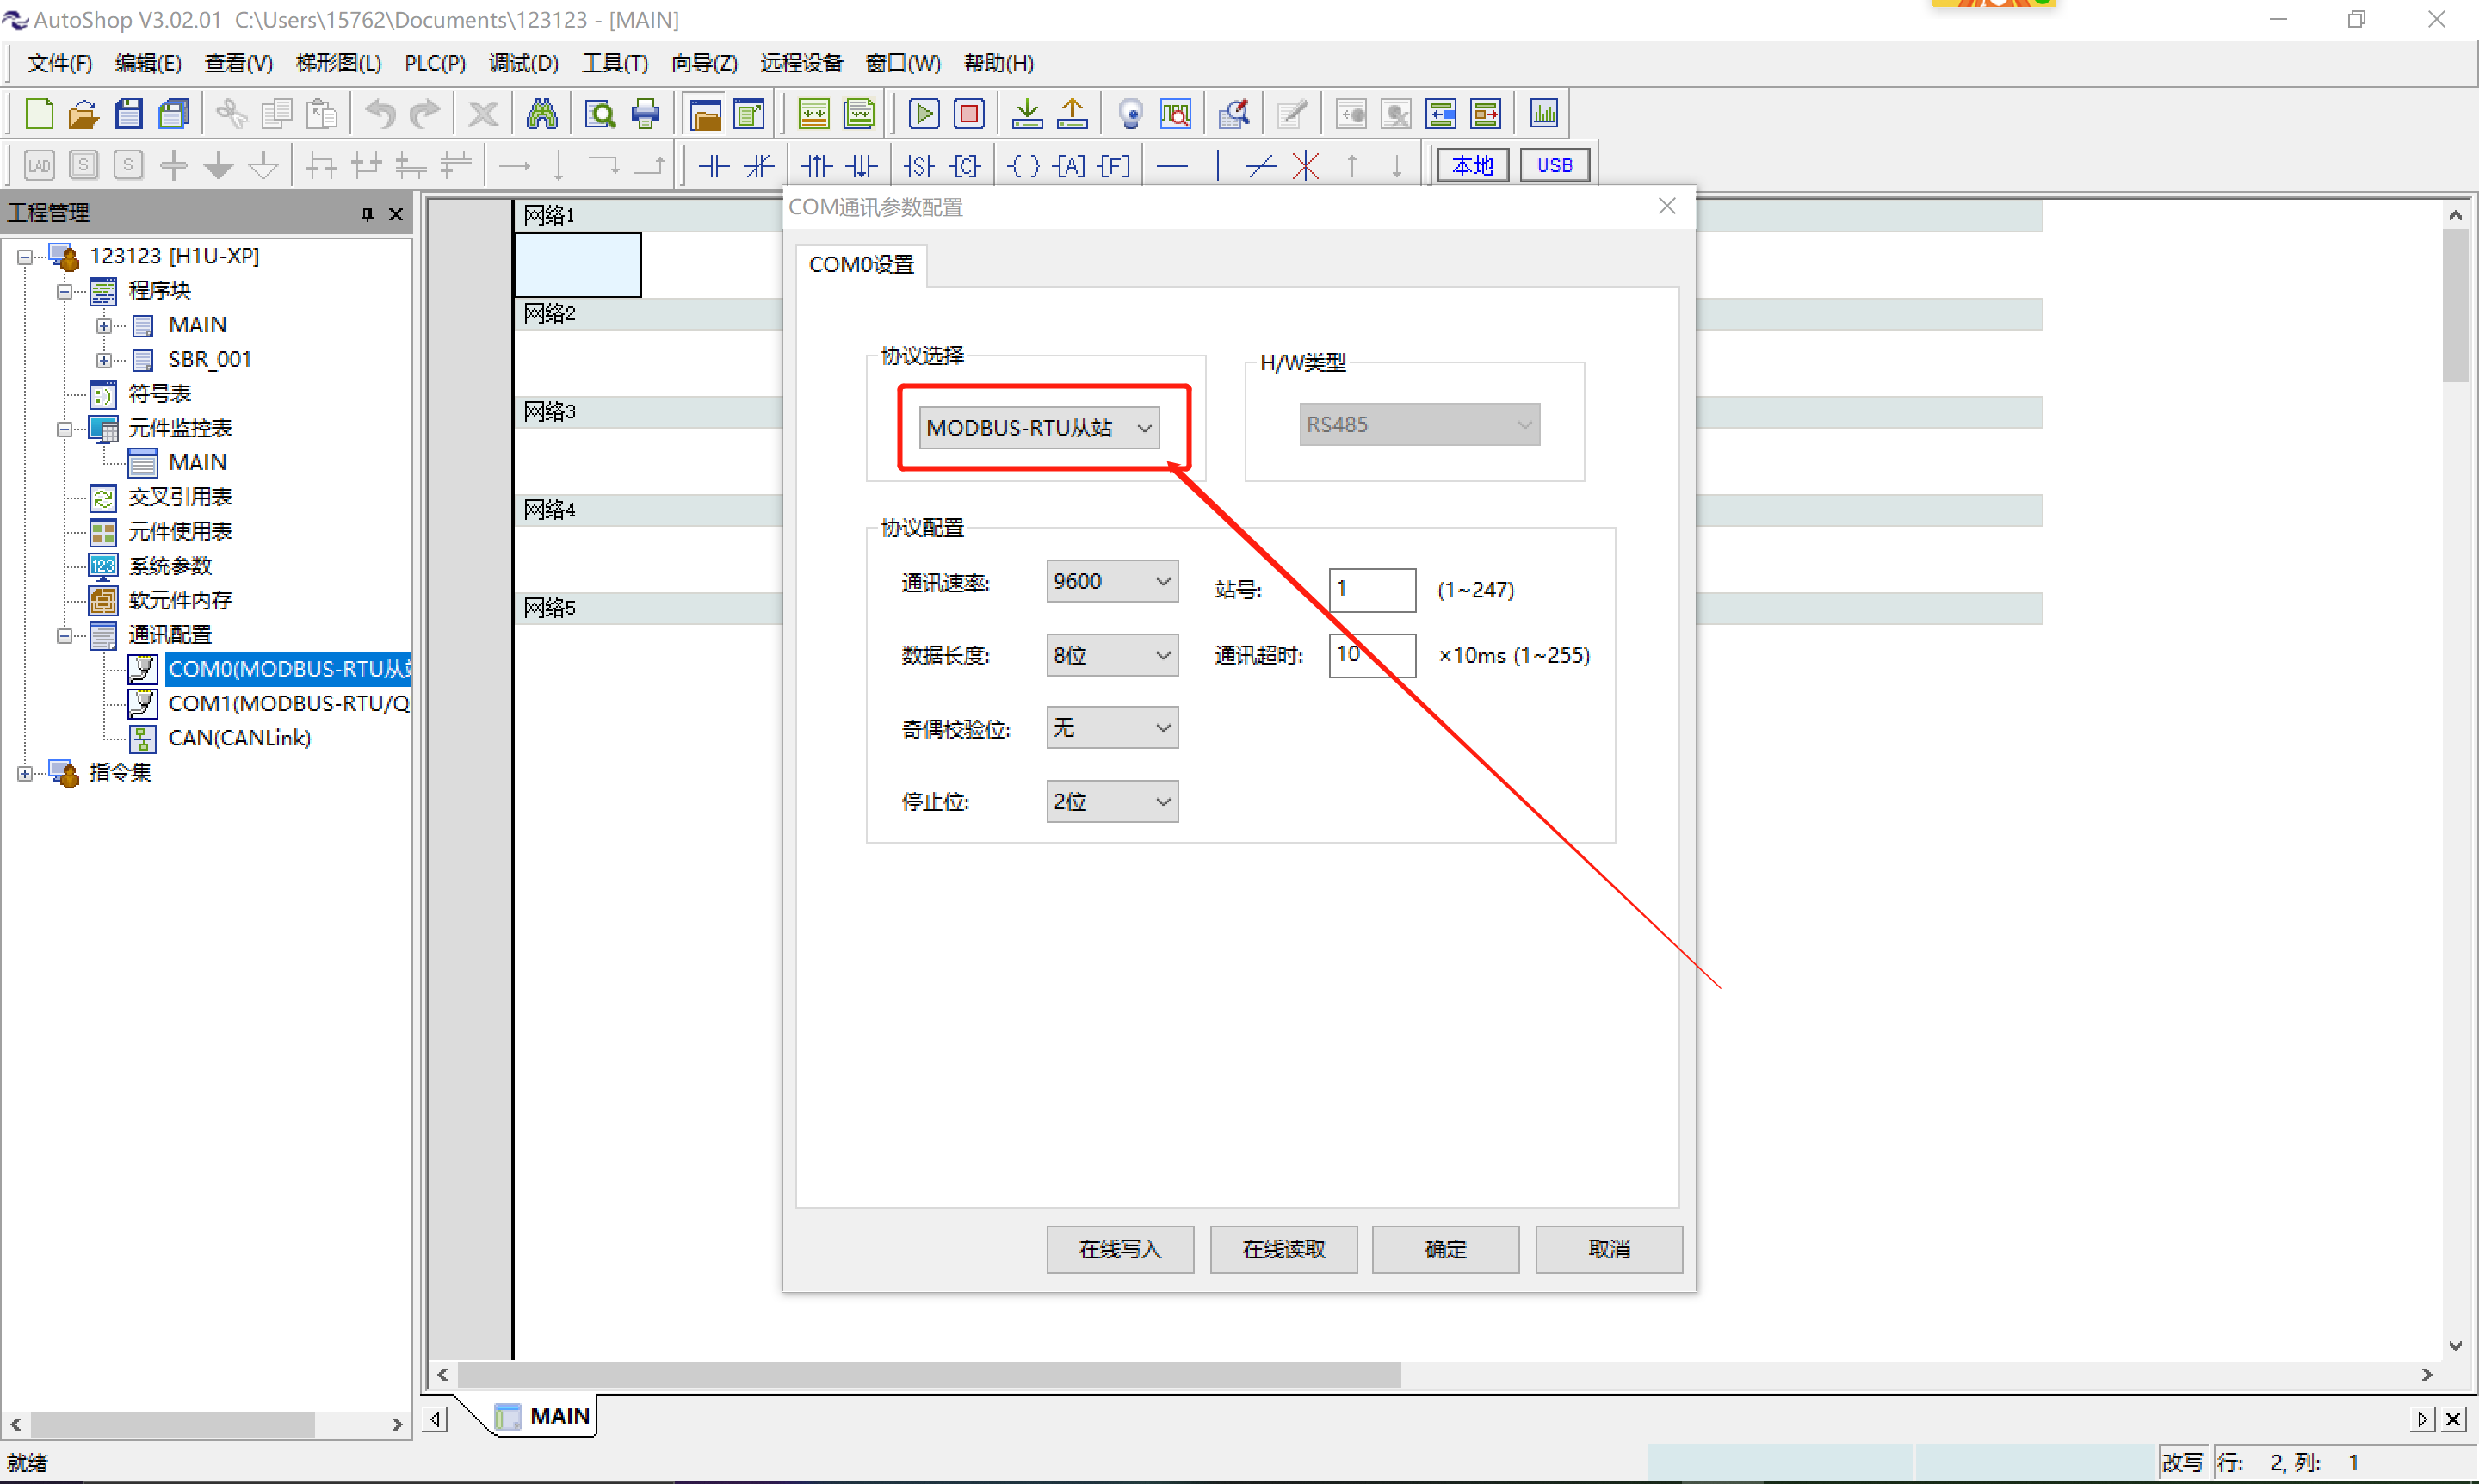Select CAN(CANLink) tree item
The image size is (2479, 1484).
(x=240, y=738)
